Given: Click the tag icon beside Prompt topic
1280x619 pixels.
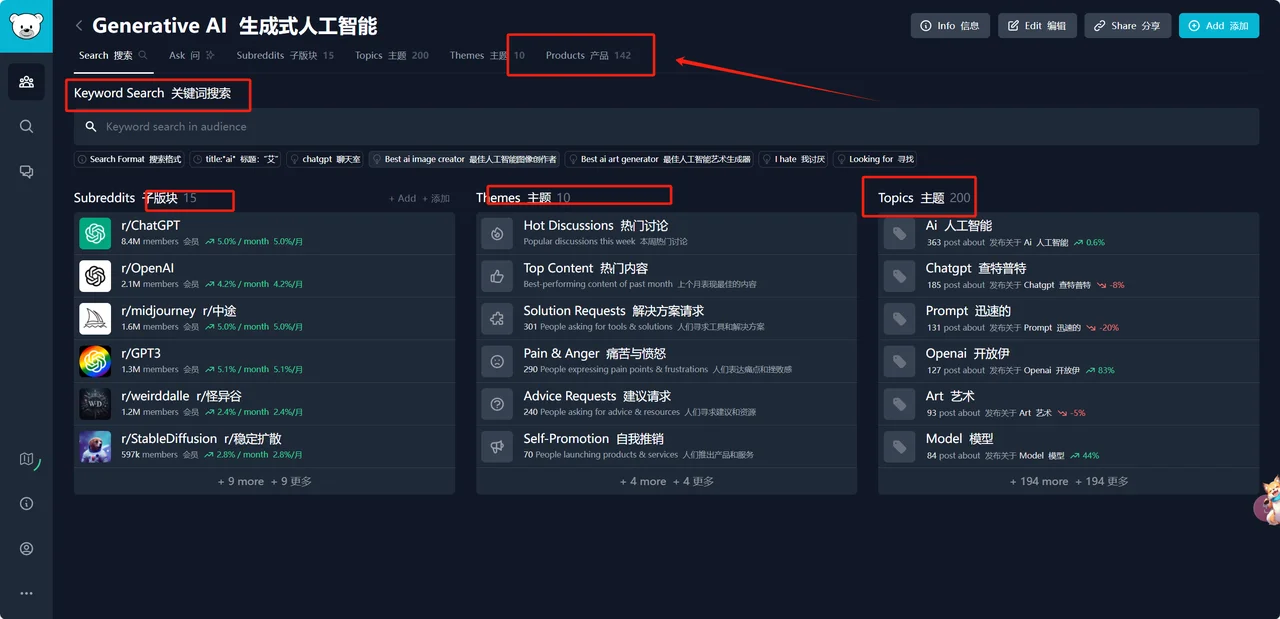Looking at the screenshot, I should pos(899,318).
